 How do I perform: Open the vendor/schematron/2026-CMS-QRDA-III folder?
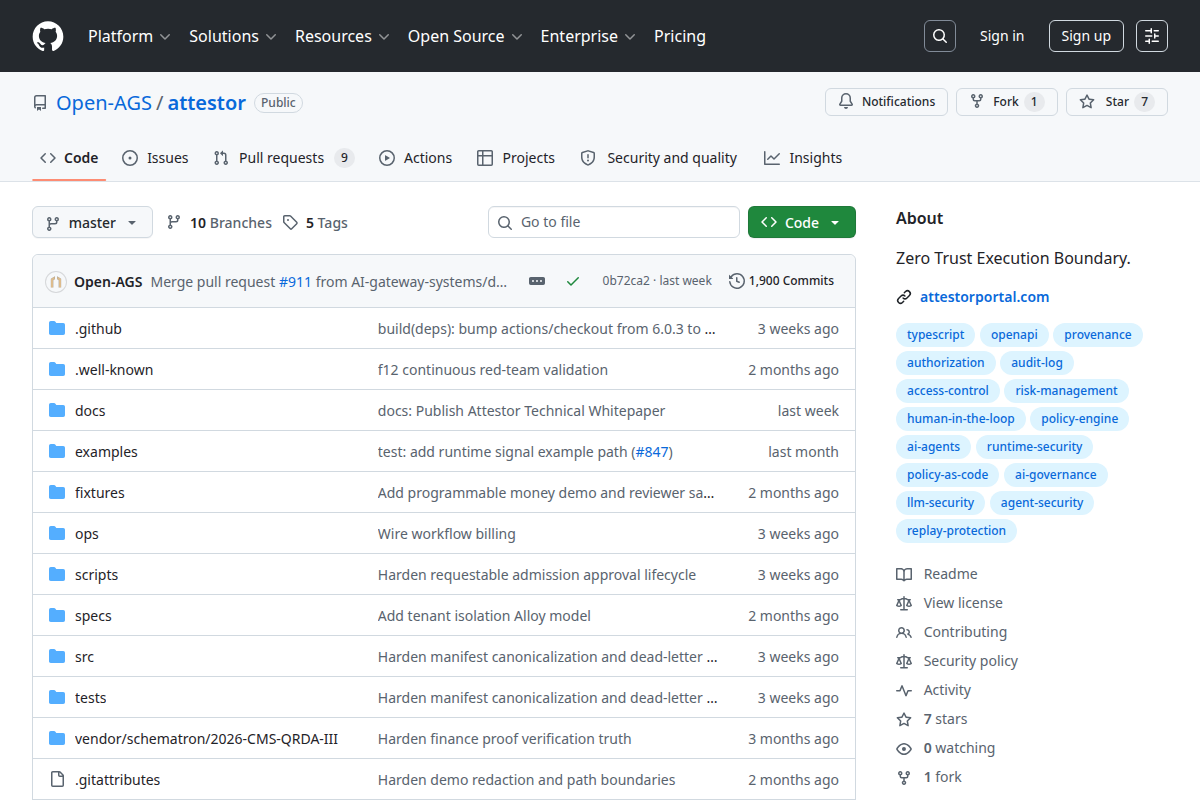206,739
